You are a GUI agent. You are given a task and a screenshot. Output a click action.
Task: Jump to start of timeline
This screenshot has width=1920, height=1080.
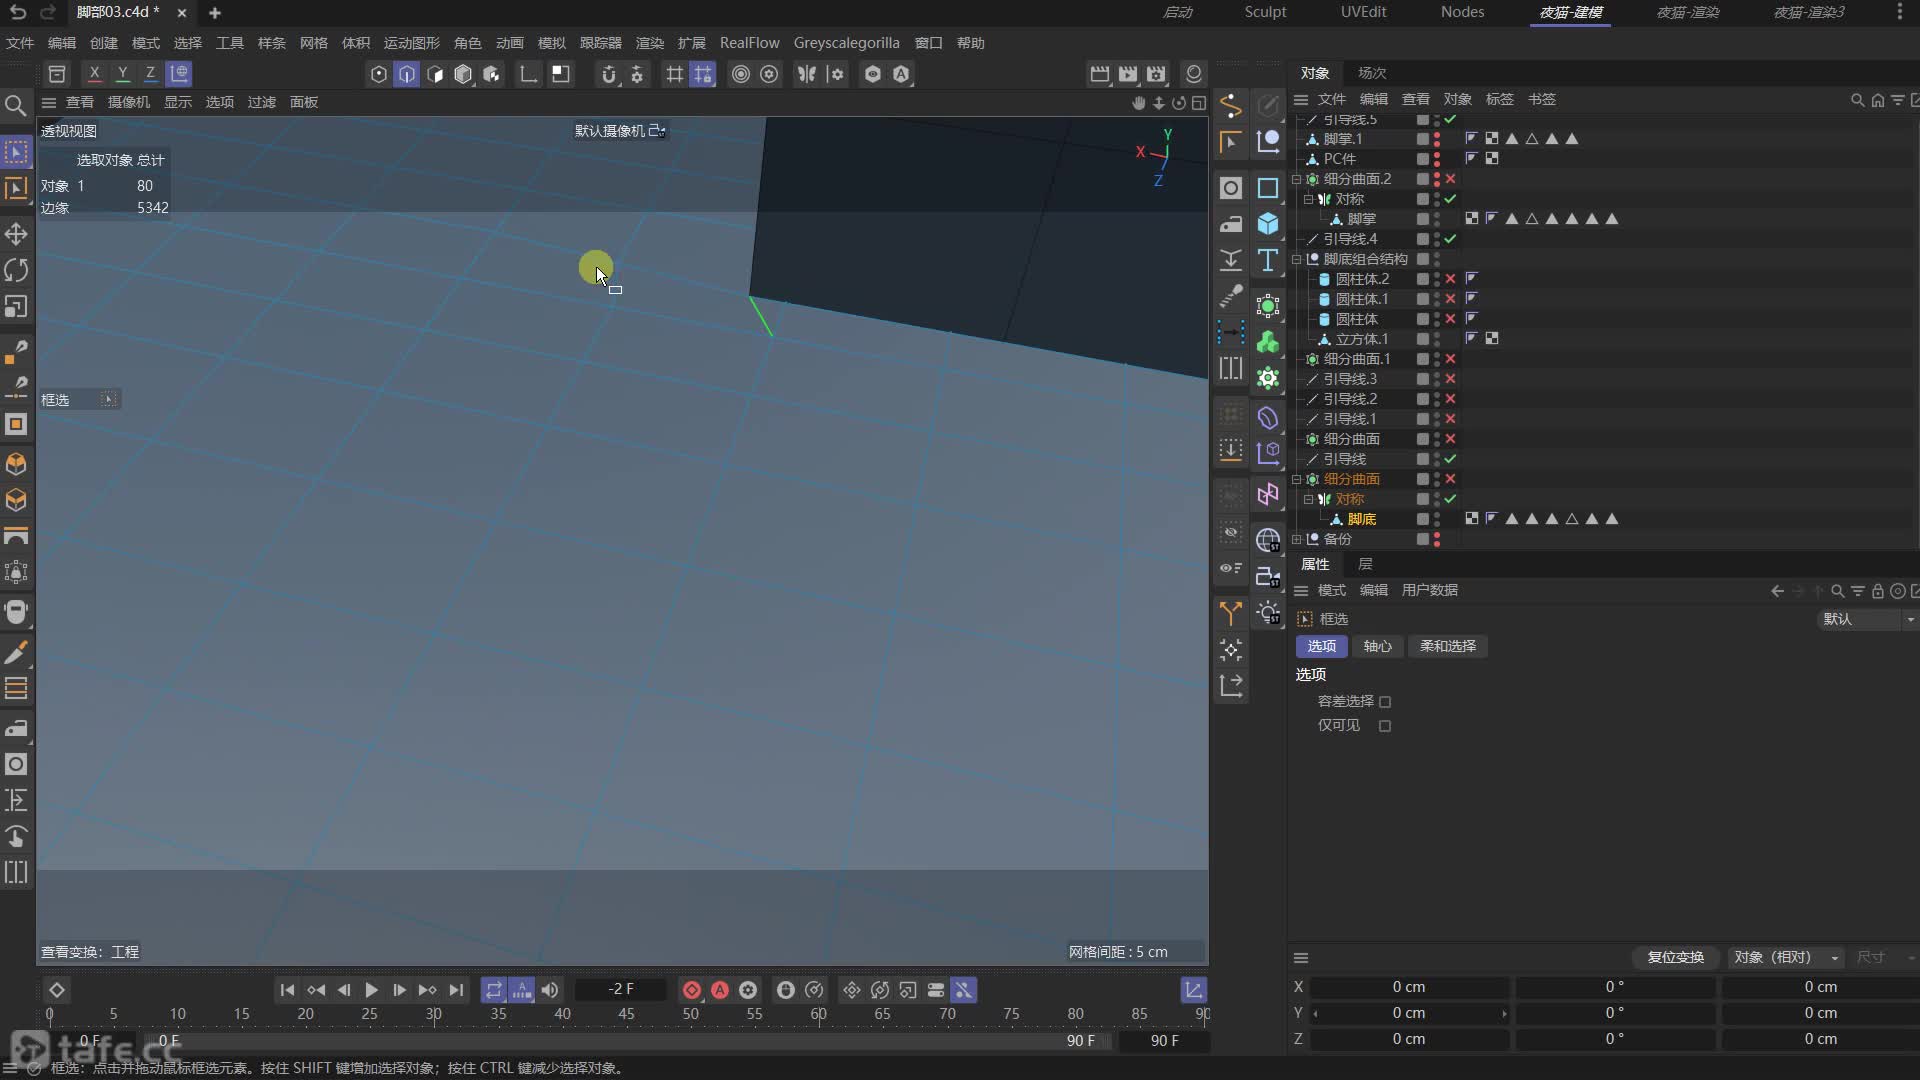[287, 990]
